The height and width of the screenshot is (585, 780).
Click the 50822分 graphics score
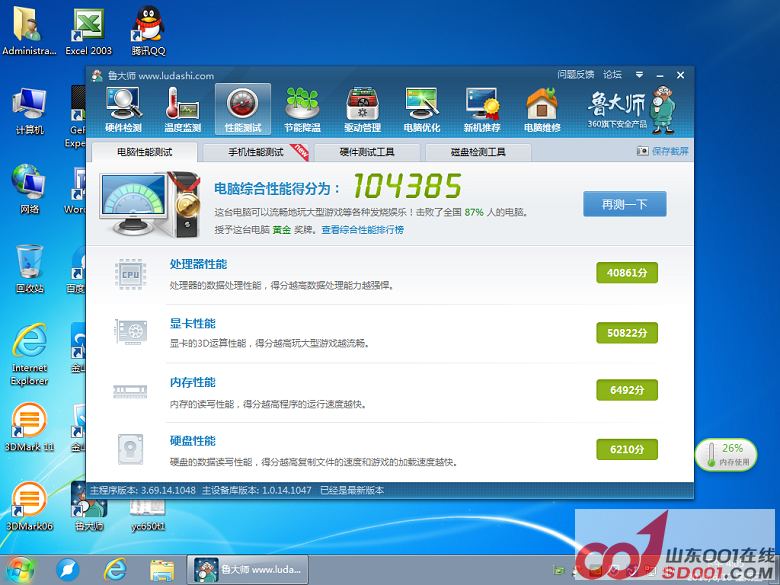pyautogui.click(x=627, y=333)
